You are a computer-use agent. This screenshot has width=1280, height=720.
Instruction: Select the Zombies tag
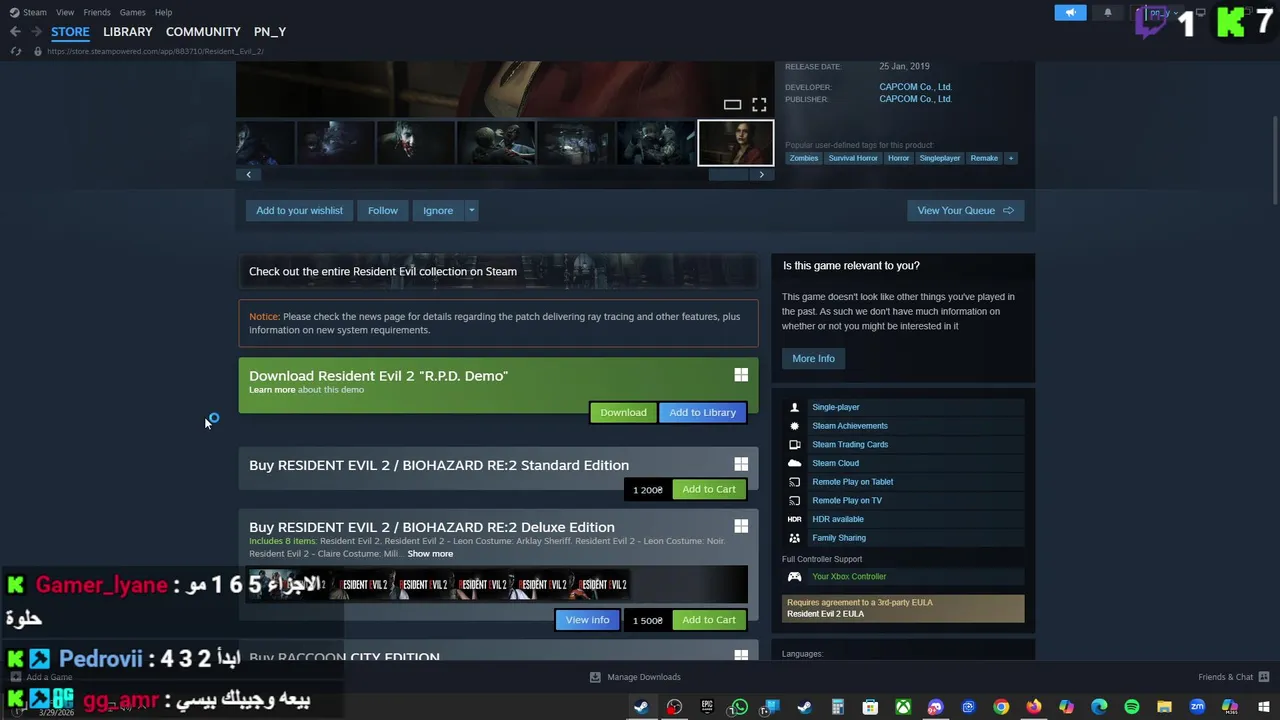(803, 158)
